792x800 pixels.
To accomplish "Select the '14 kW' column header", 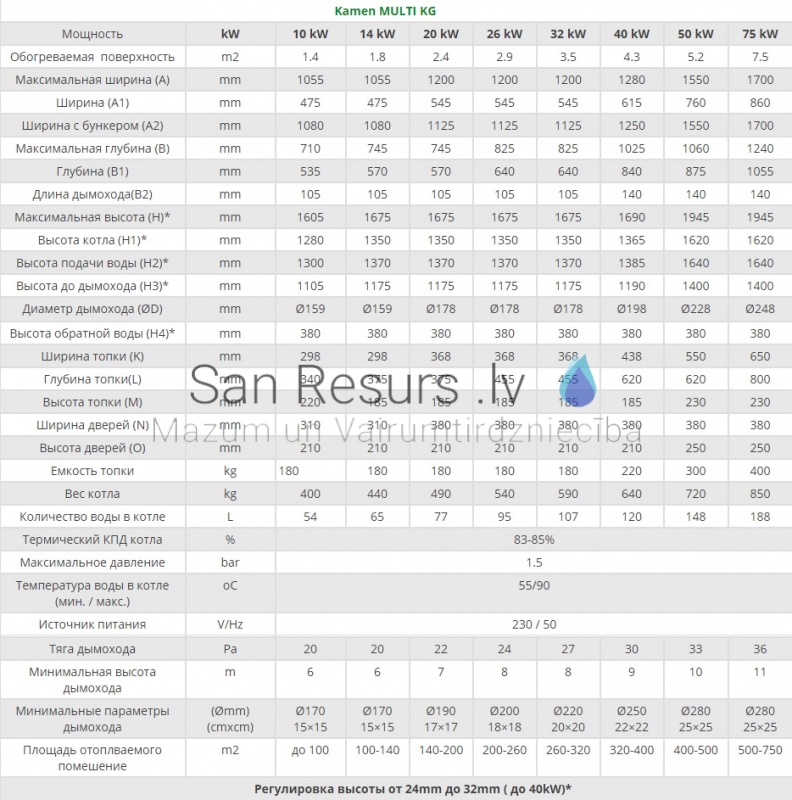I will (x=377, y=34).
